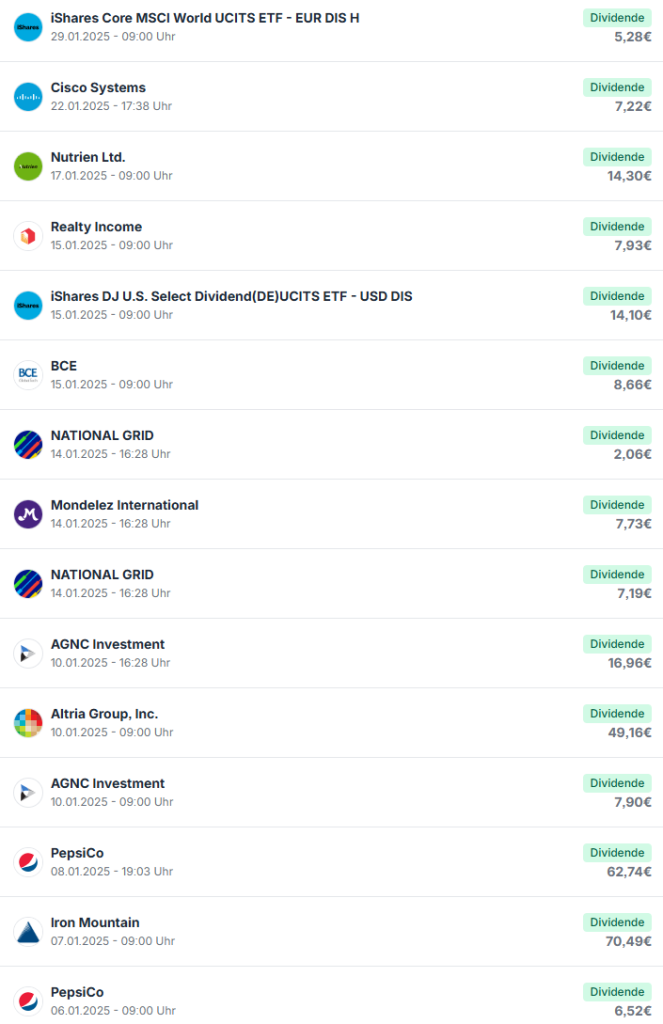Screen dimensions: 663x1024
Task: Click PepsiCo logo dated 08.01.2025
Action: (28, 862)
